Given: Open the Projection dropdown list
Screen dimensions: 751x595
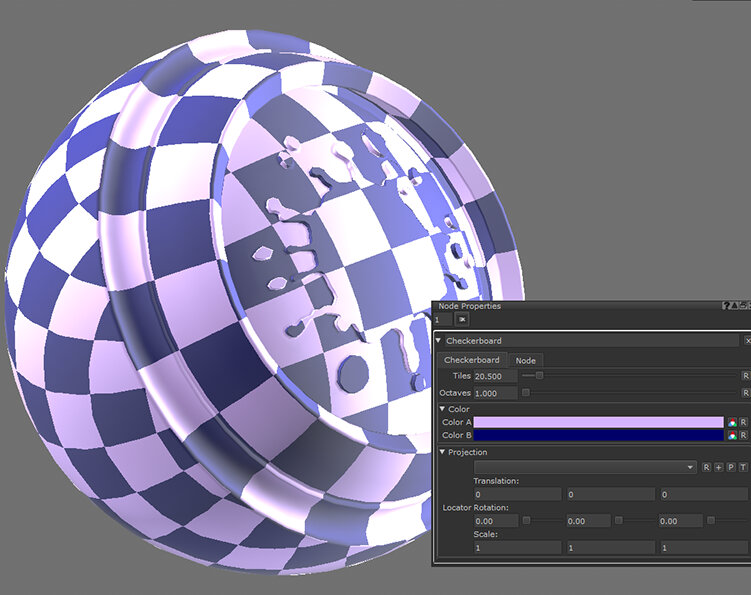Looking at the screenshot, I should [x=690, y=467].
